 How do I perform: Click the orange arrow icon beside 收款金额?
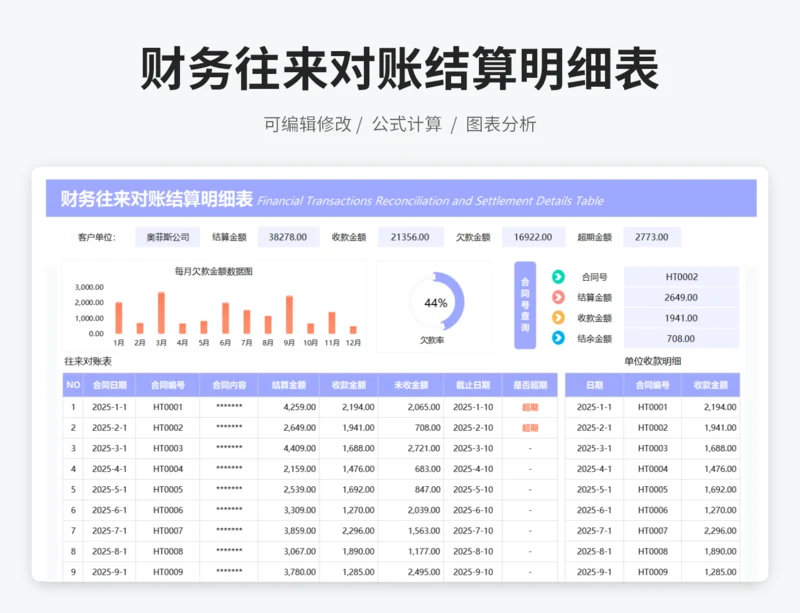click(558, 317)
